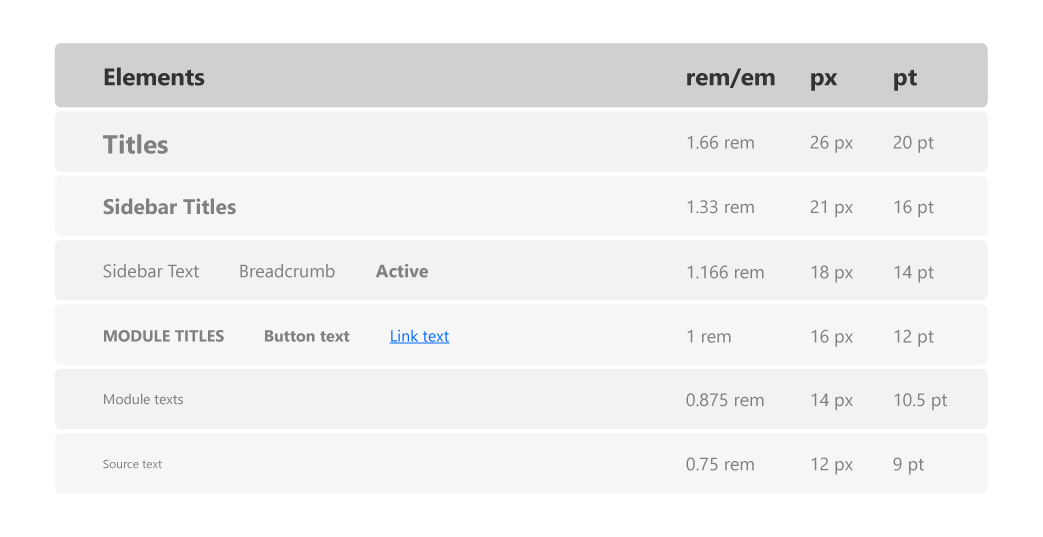Click the 9 pt value
1043x537 pixels.
(x=909, y=464)
